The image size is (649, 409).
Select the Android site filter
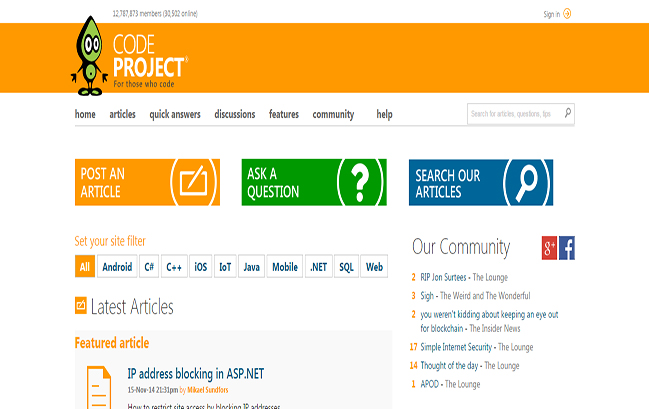117,266
